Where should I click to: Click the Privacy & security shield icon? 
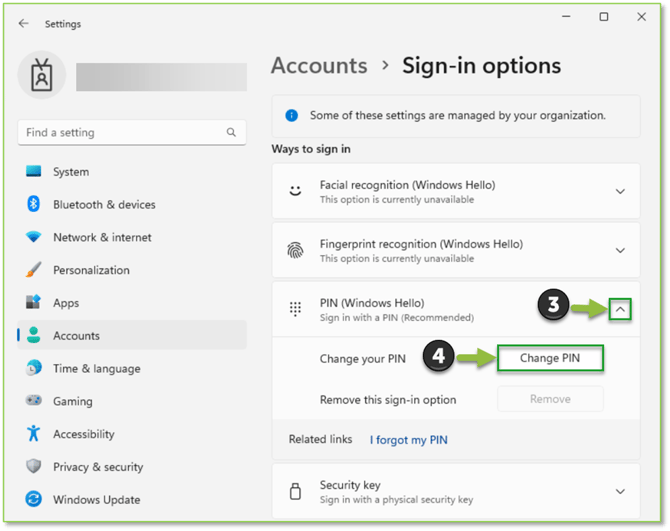tap(34, 466)
